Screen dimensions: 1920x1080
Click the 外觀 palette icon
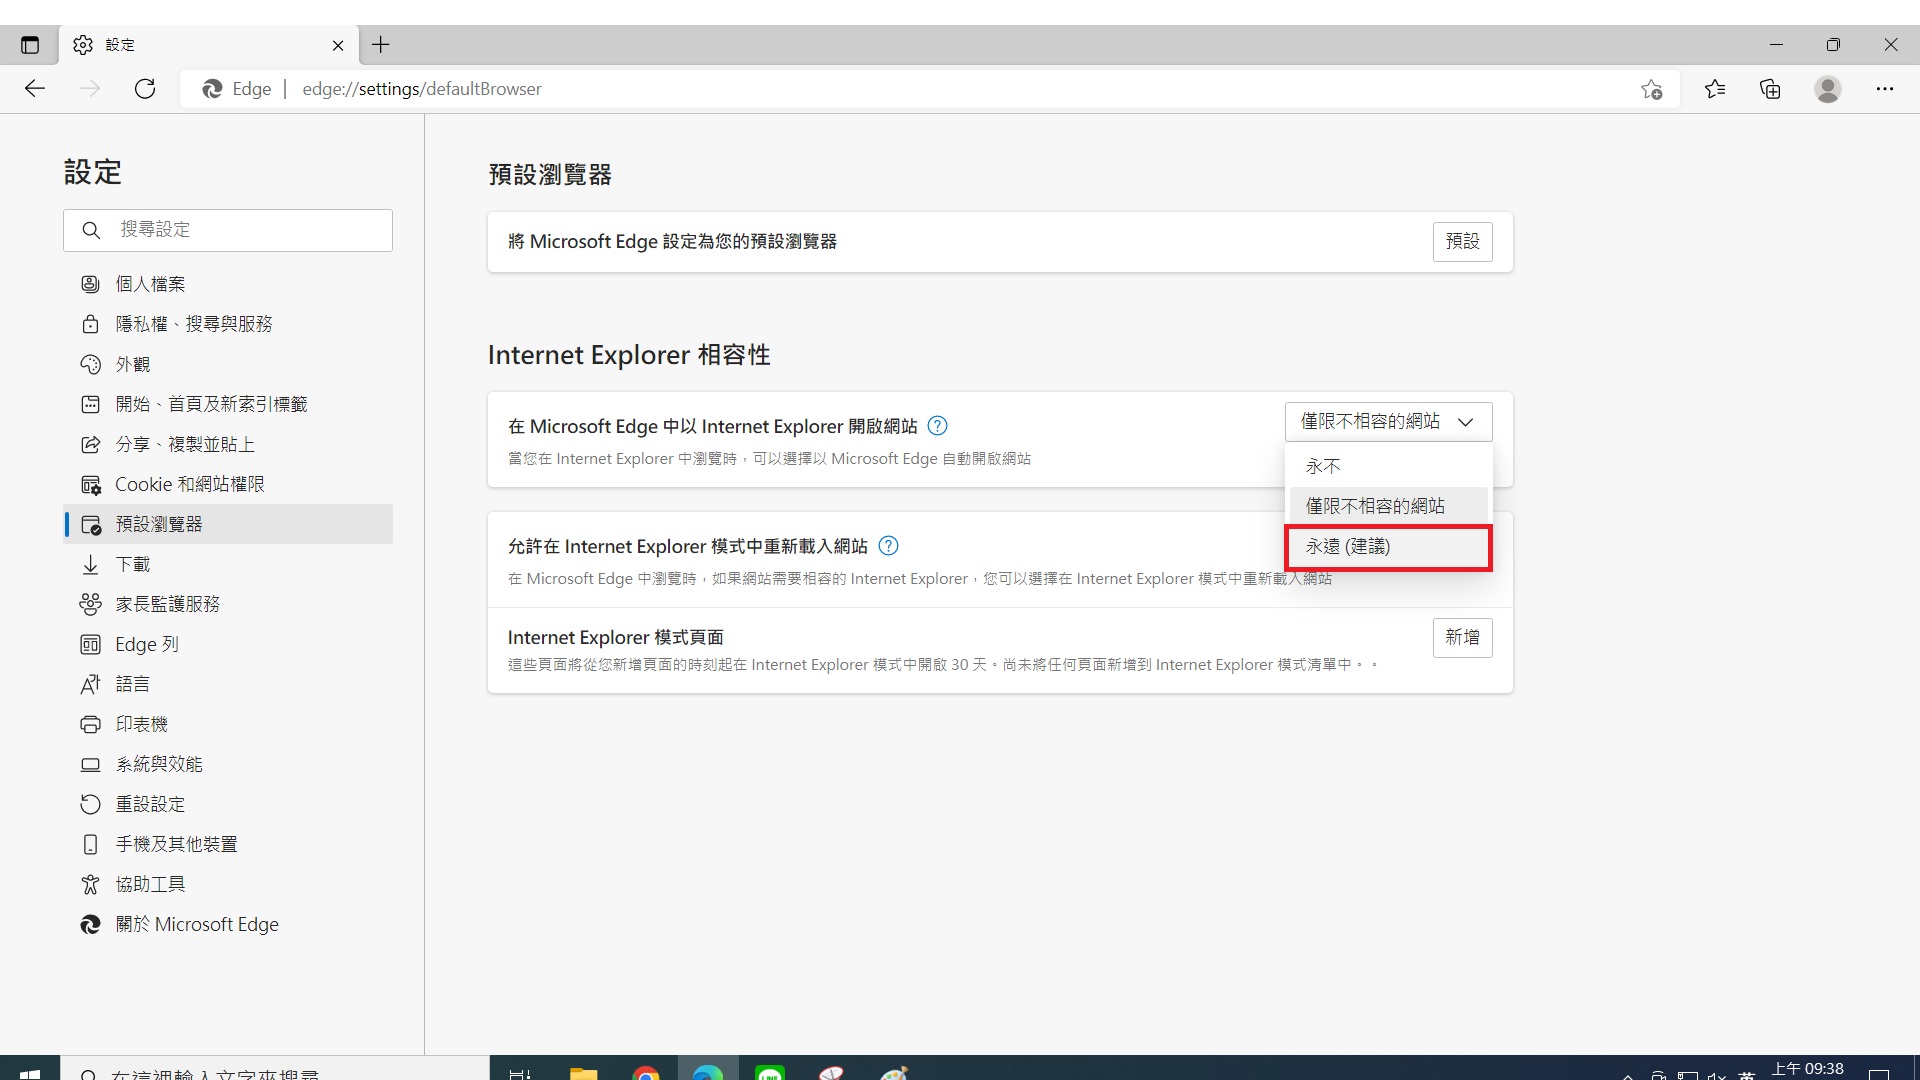[90, 364]
